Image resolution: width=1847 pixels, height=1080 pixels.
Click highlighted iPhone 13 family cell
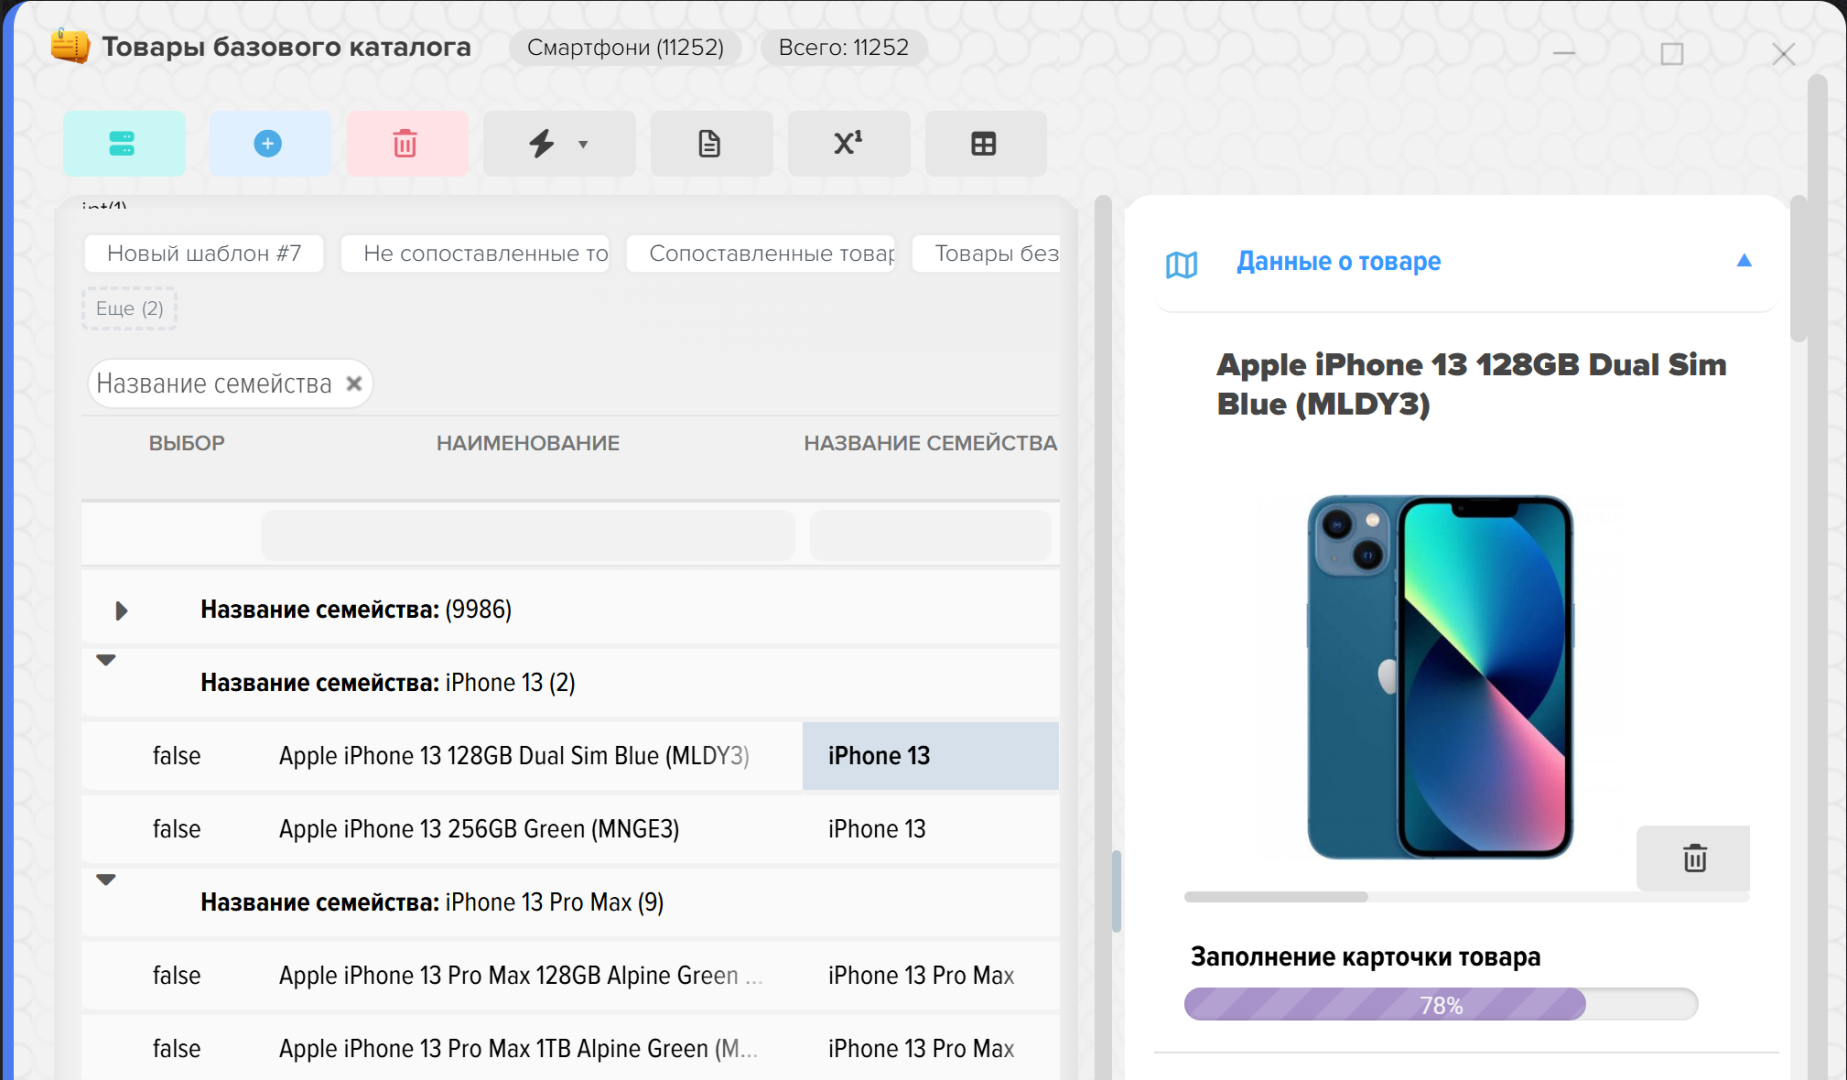click(930, 756)
